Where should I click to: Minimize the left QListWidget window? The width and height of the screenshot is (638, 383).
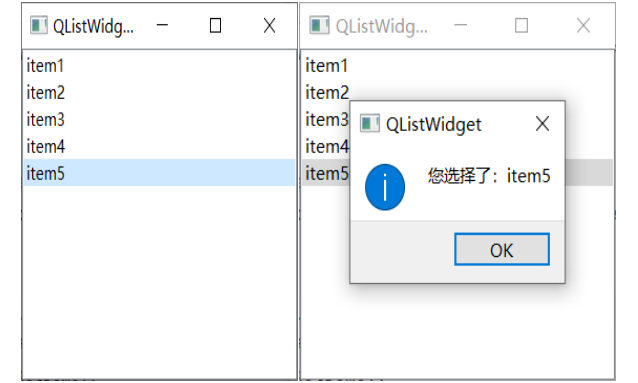162,25
